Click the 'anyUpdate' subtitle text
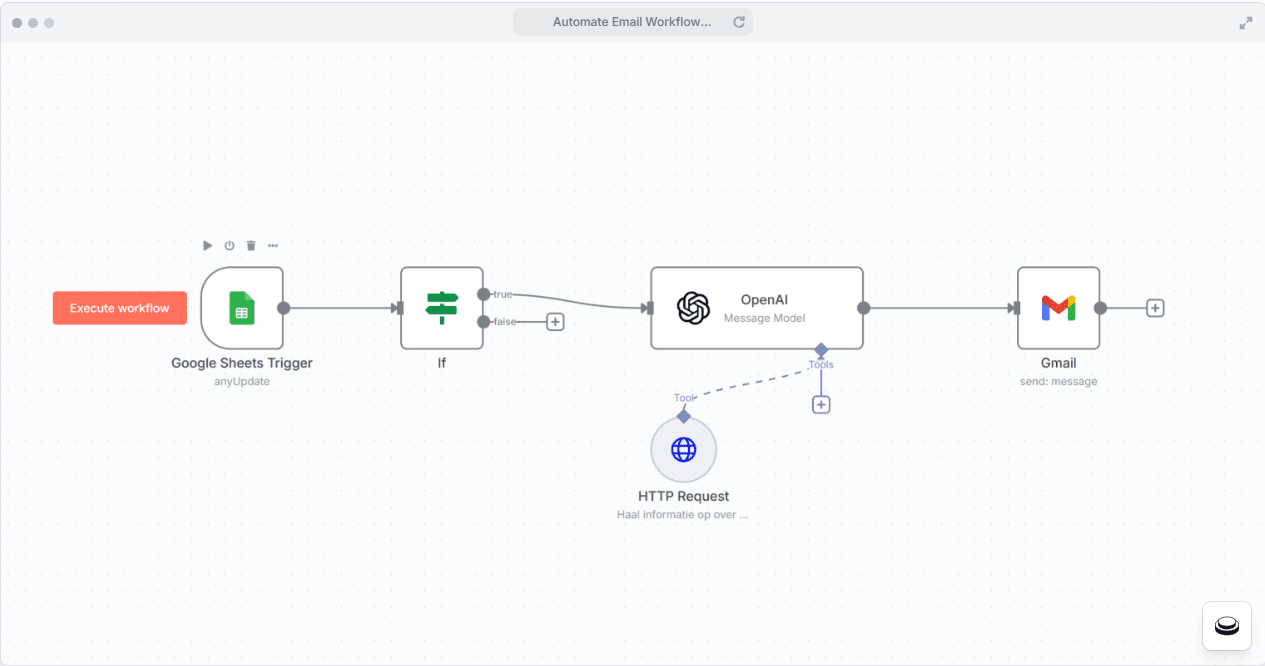The image size is (1265, 666). coord(242,381)
